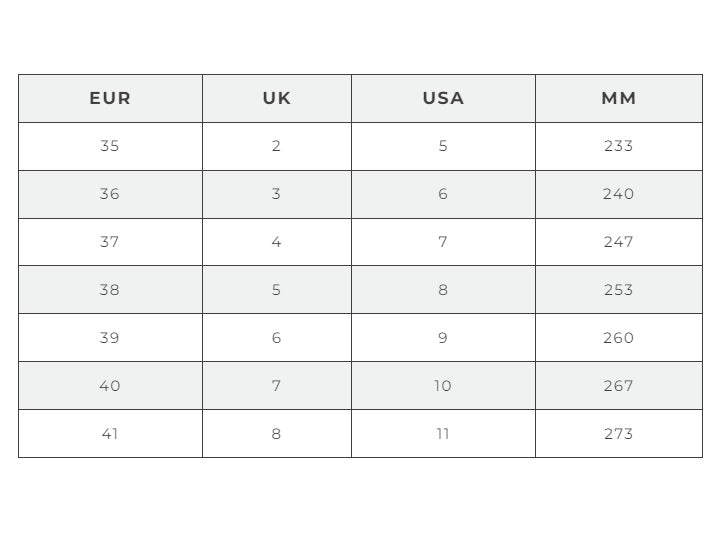
Task: Click the 247 MM value
Action: 618,242
